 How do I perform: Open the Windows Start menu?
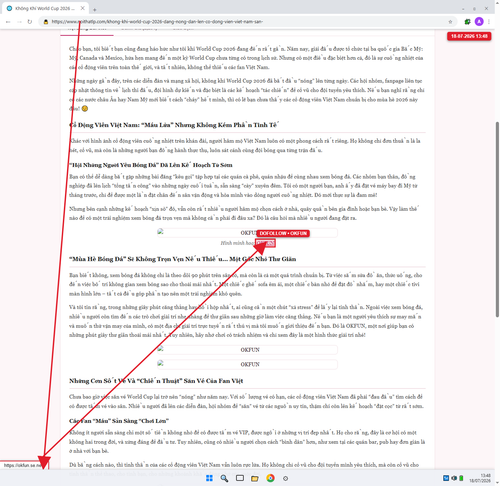209,478
